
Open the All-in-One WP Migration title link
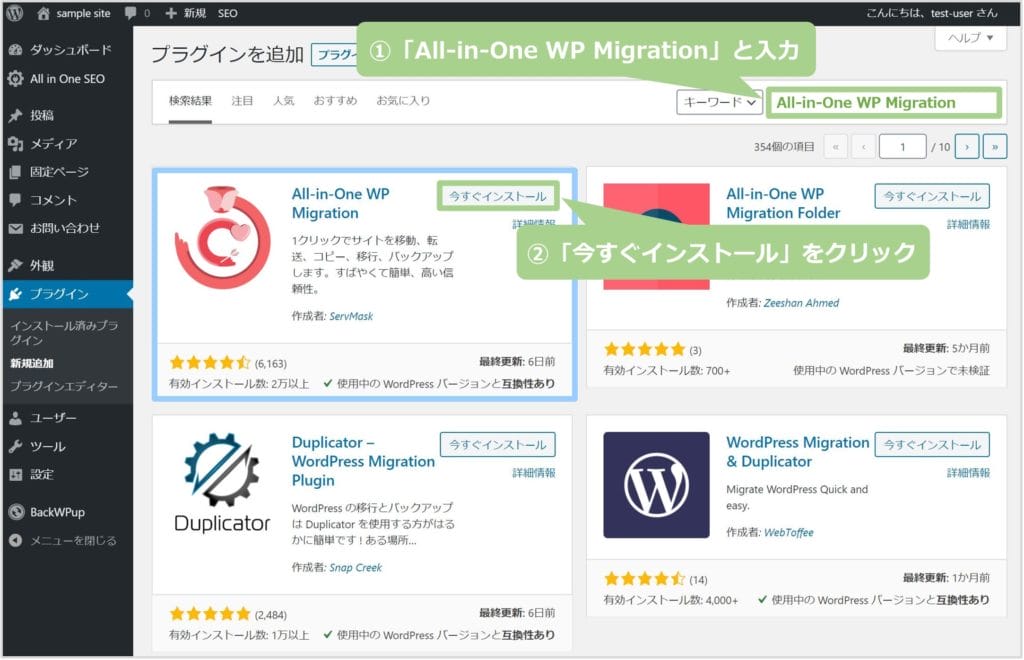coord(340,203)
